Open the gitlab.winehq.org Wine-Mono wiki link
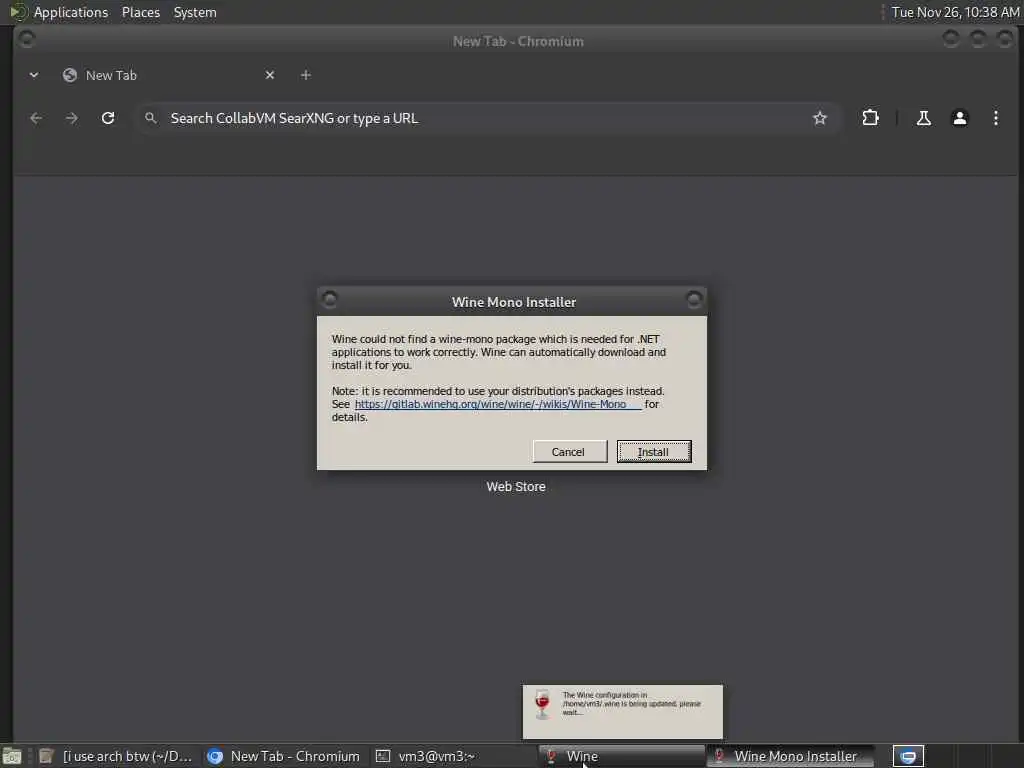The height and width of the screenshot is (768, 1024). pyautogui.click(x=498, y=404)
